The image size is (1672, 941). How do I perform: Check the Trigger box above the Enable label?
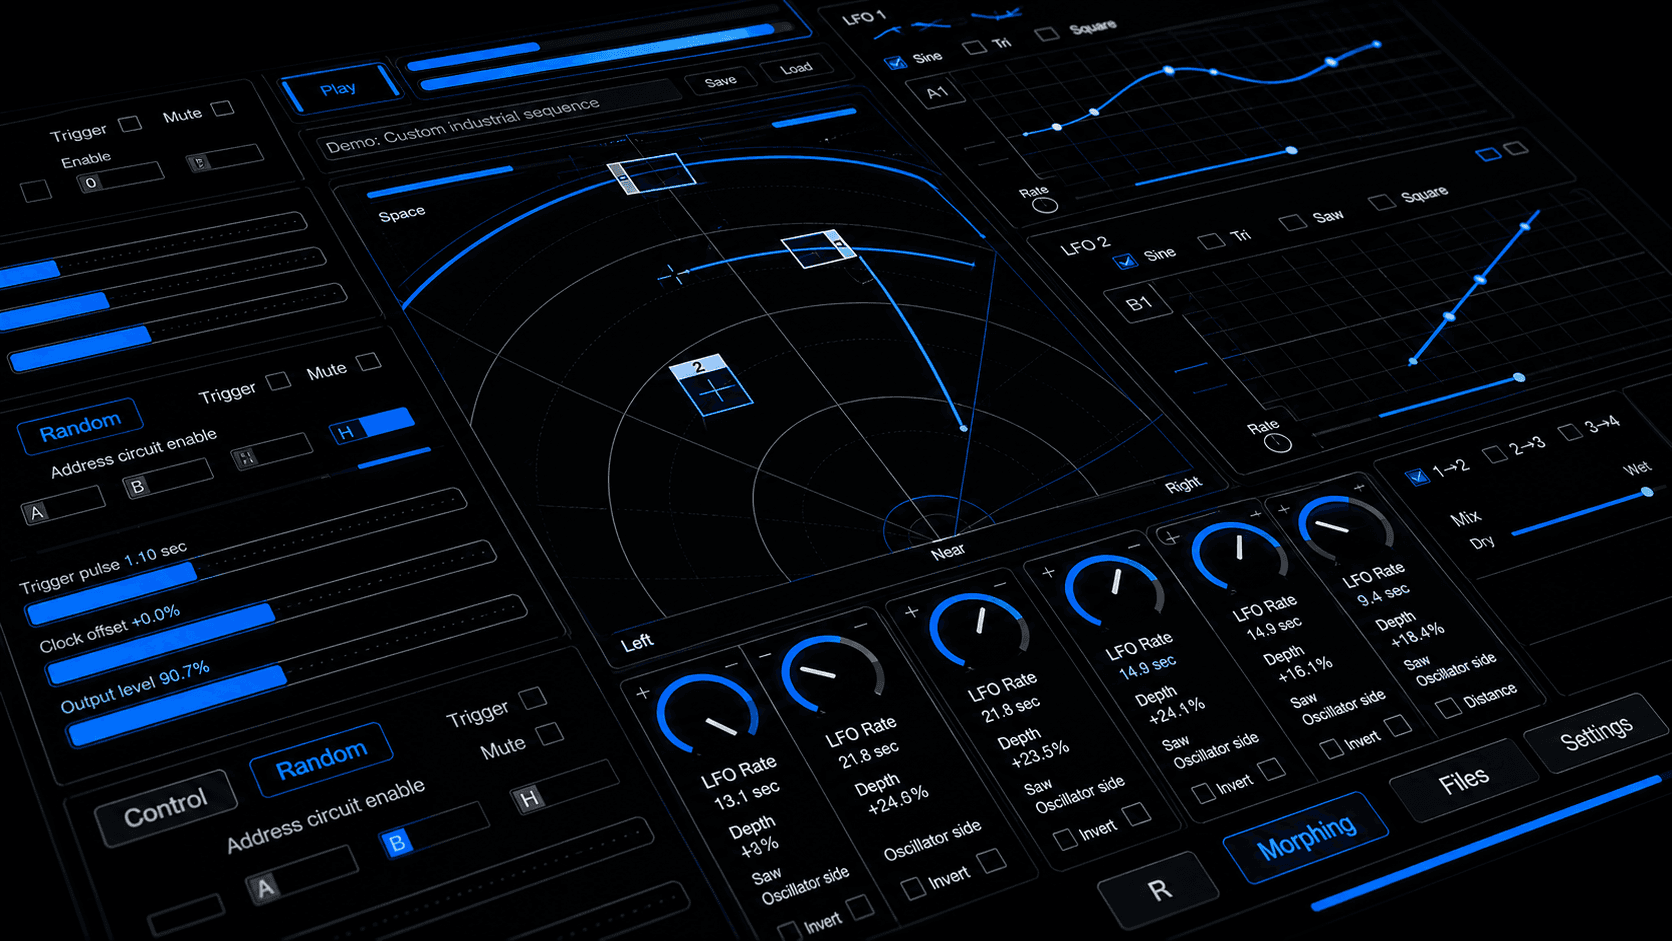pyautogui.click(x=130, y=124)
